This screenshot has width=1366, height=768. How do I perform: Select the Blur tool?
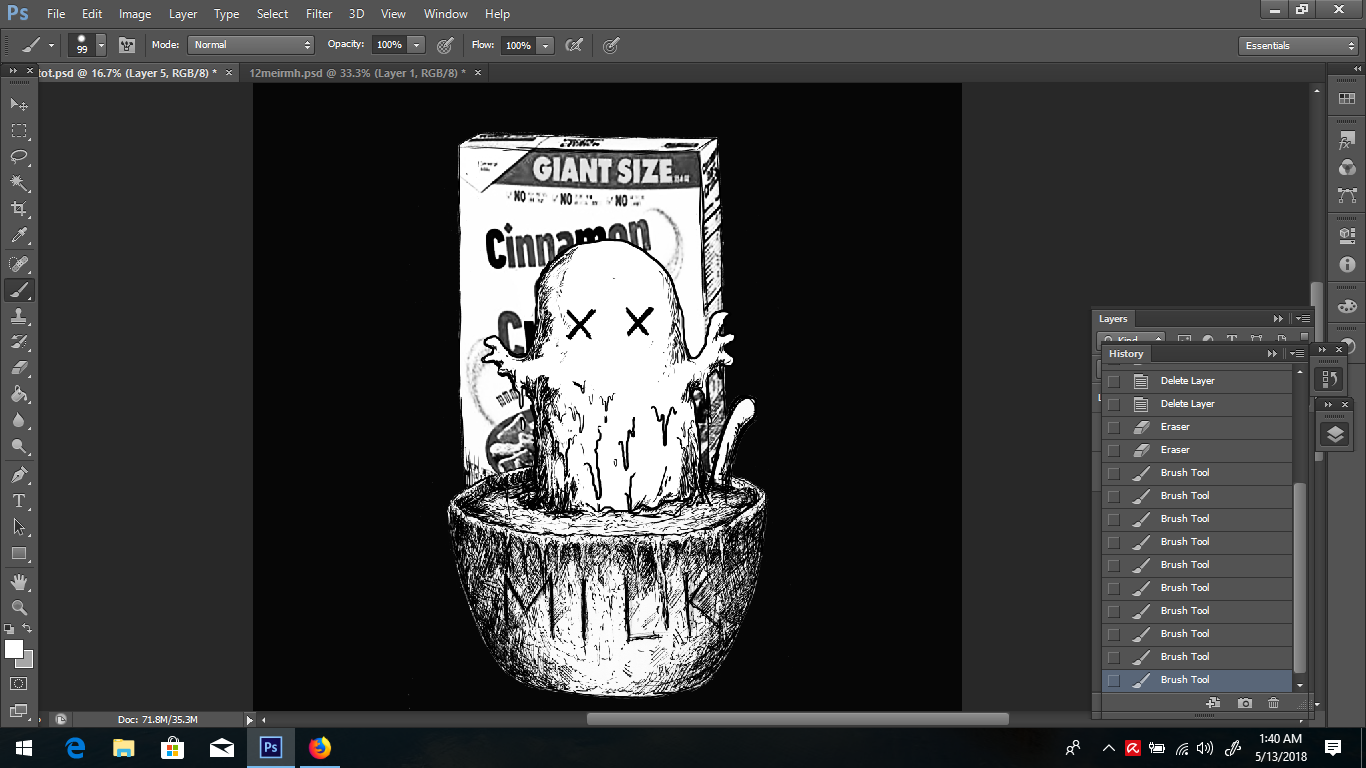19,420
